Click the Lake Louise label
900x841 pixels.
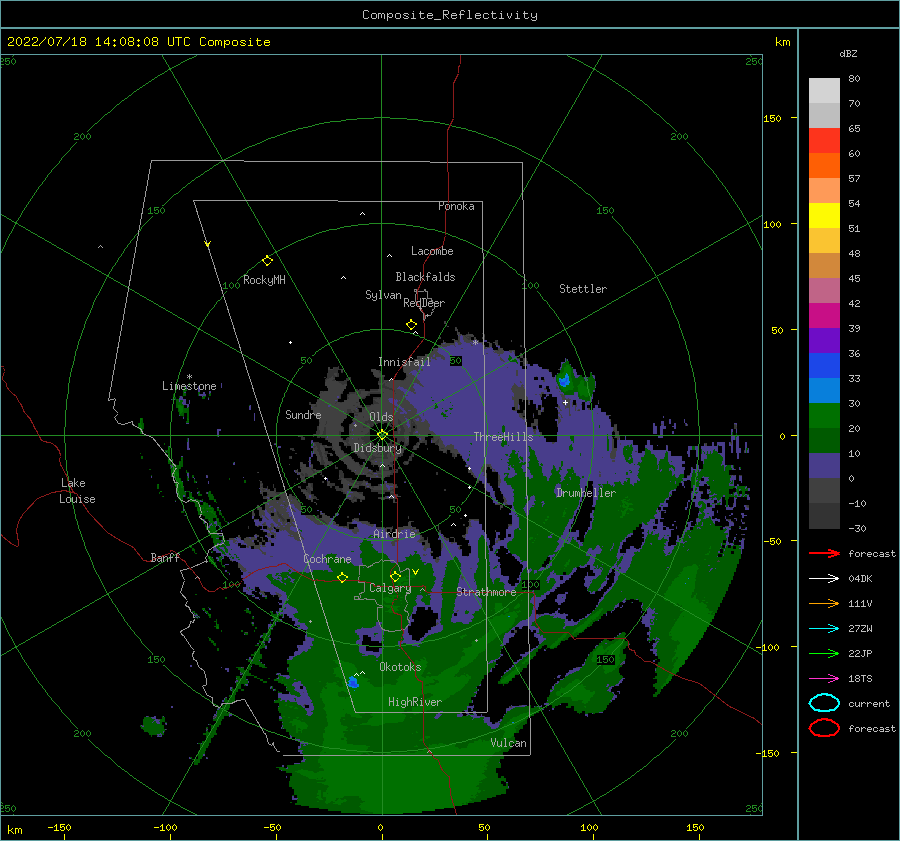pos(77,491)
